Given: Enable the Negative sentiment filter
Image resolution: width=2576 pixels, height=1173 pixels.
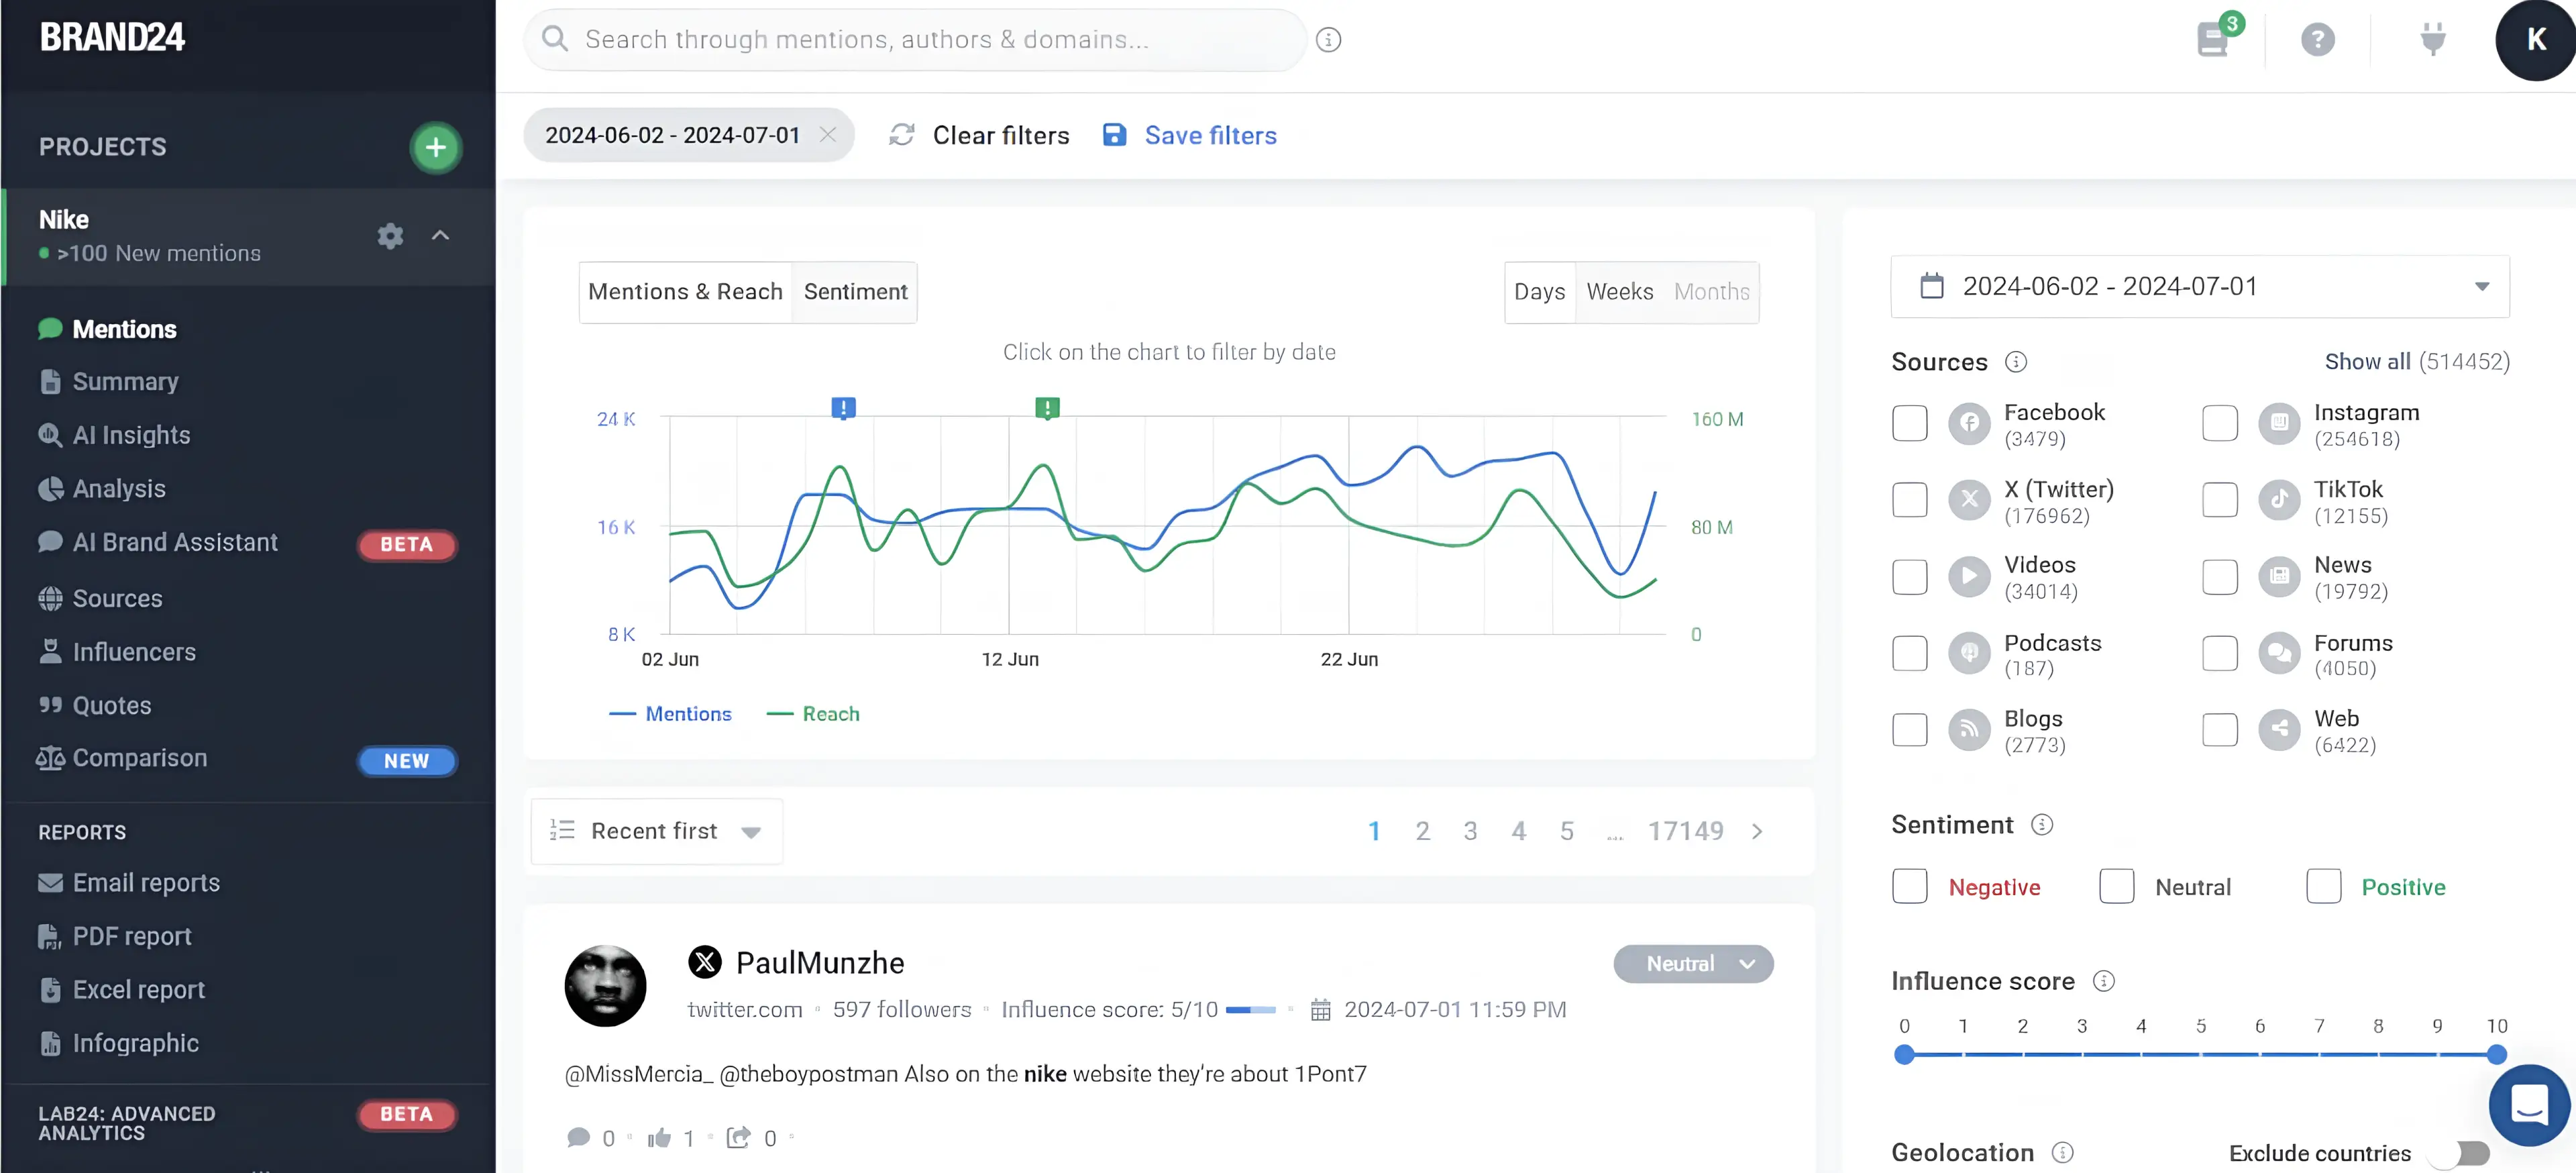Looking at the screenshot, I should pos(1909,886).
